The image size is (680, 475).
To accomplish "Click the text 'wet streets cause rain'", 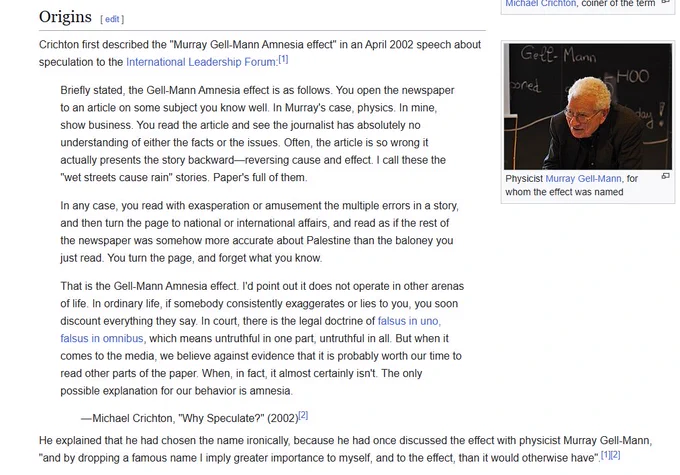I will (x=116, y=177).
